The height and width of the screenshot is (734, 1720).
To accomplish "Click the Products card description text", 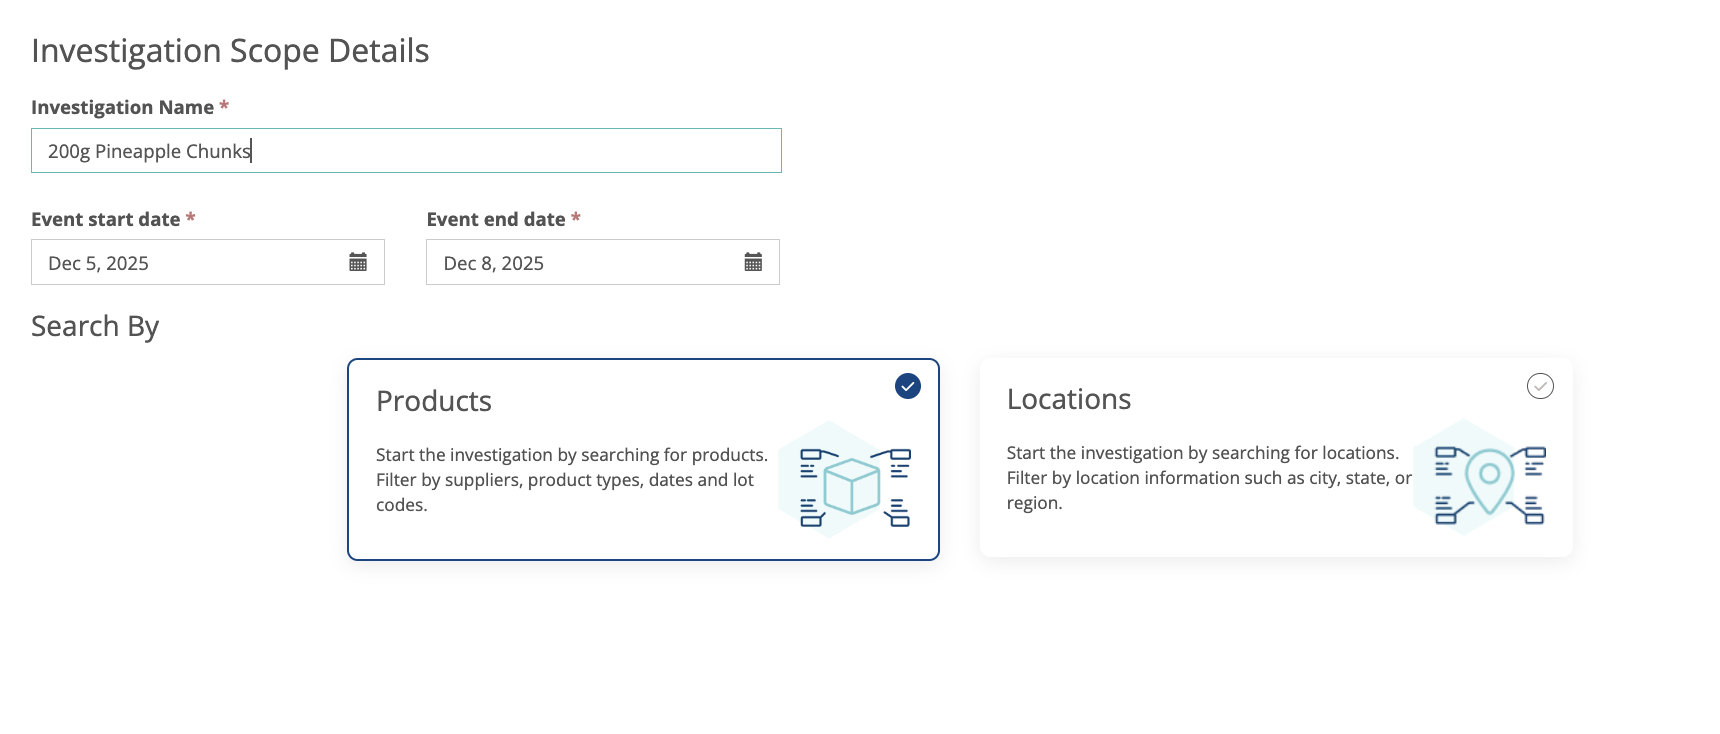I will coord(570,480).
